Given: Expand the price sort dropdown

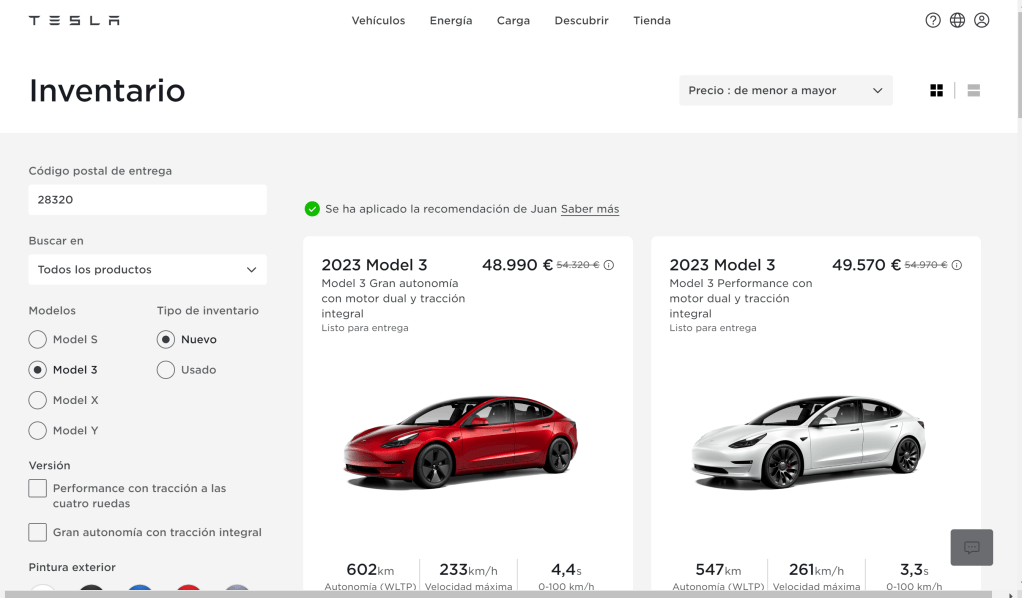Looking at the screenshot, I should click(x=785, y=91).
